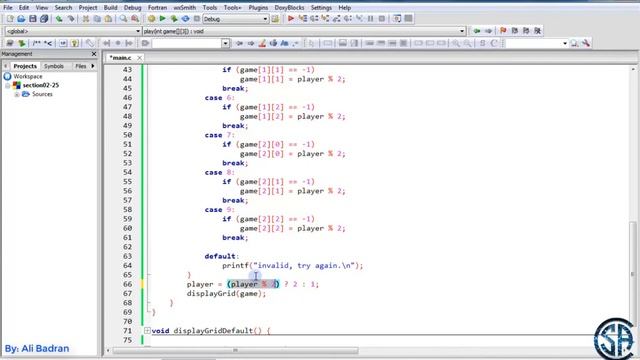Open the Plugins menu
This screenshot has width=640, height=360.
point(258,7)
